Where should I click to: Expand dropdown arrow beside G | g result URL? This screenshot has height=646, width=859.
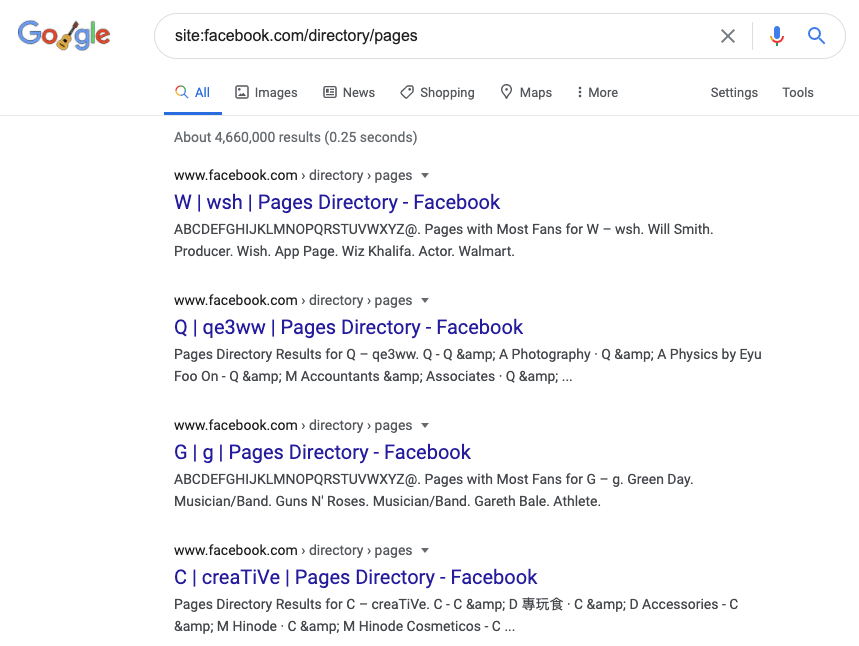pos(425,425)
